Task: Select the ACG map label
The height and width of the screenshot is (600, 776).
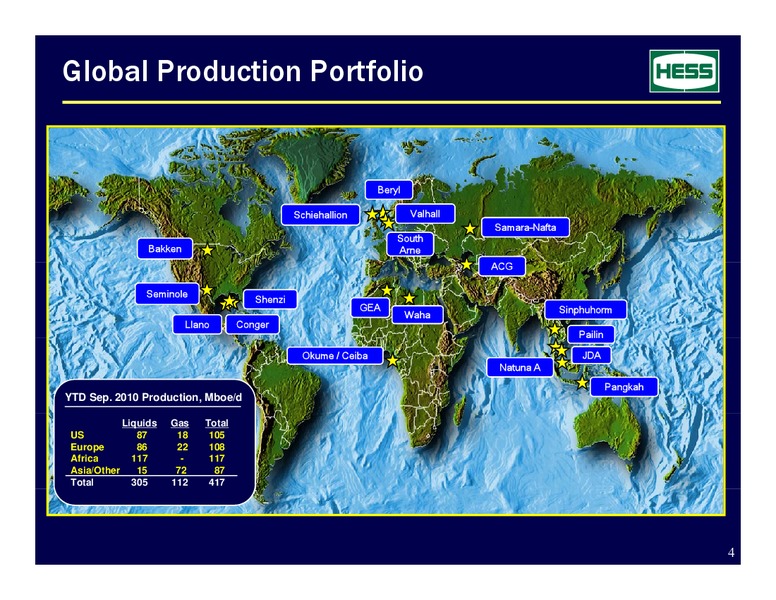Action: [x=502, y=266]
